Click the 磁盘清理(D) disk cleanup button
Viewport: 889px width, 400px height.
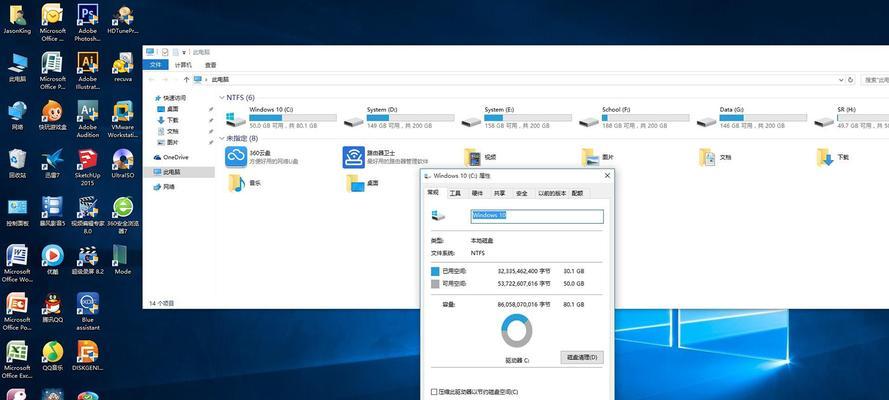582,358
